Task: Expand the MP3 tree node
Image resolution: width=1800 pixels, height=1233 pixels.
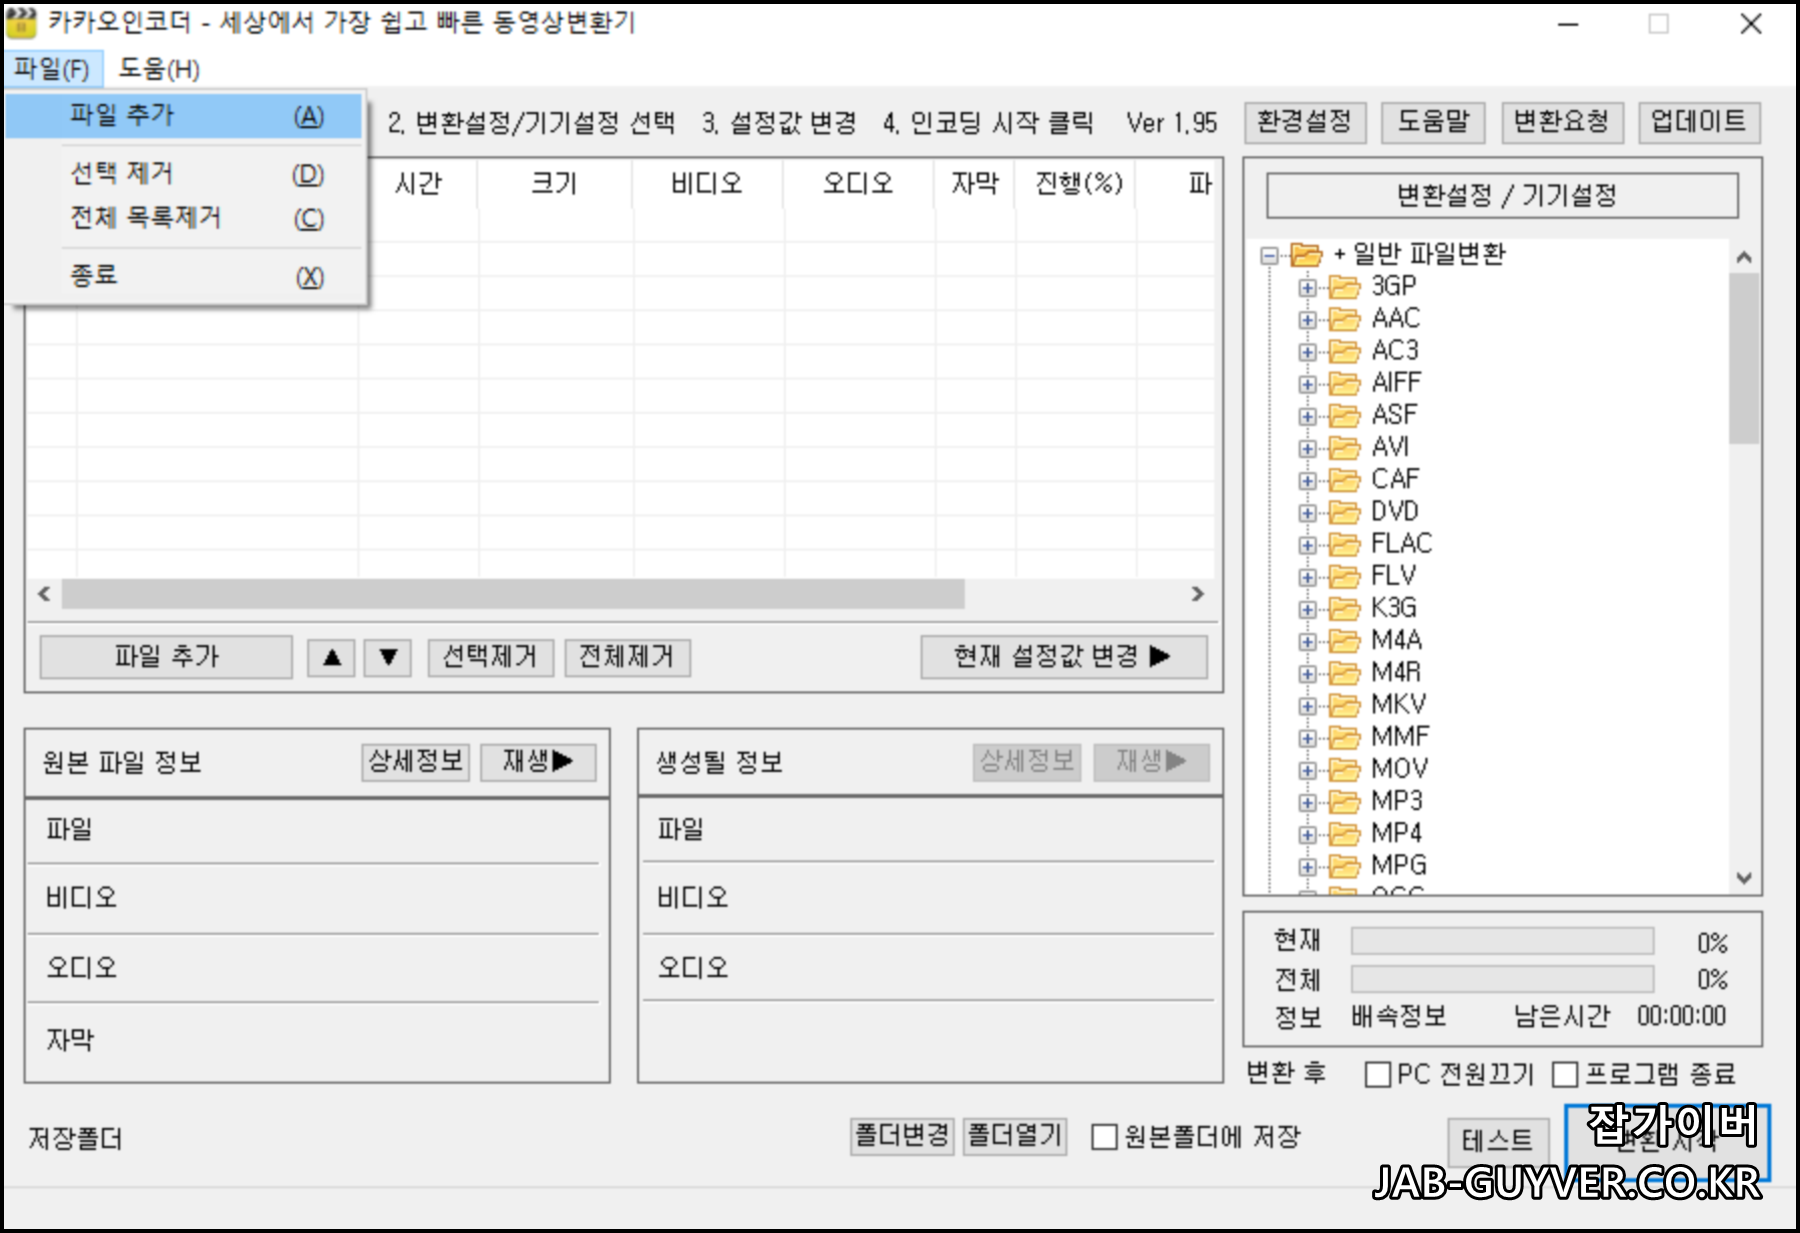Action: click(x=1307, y=802)
